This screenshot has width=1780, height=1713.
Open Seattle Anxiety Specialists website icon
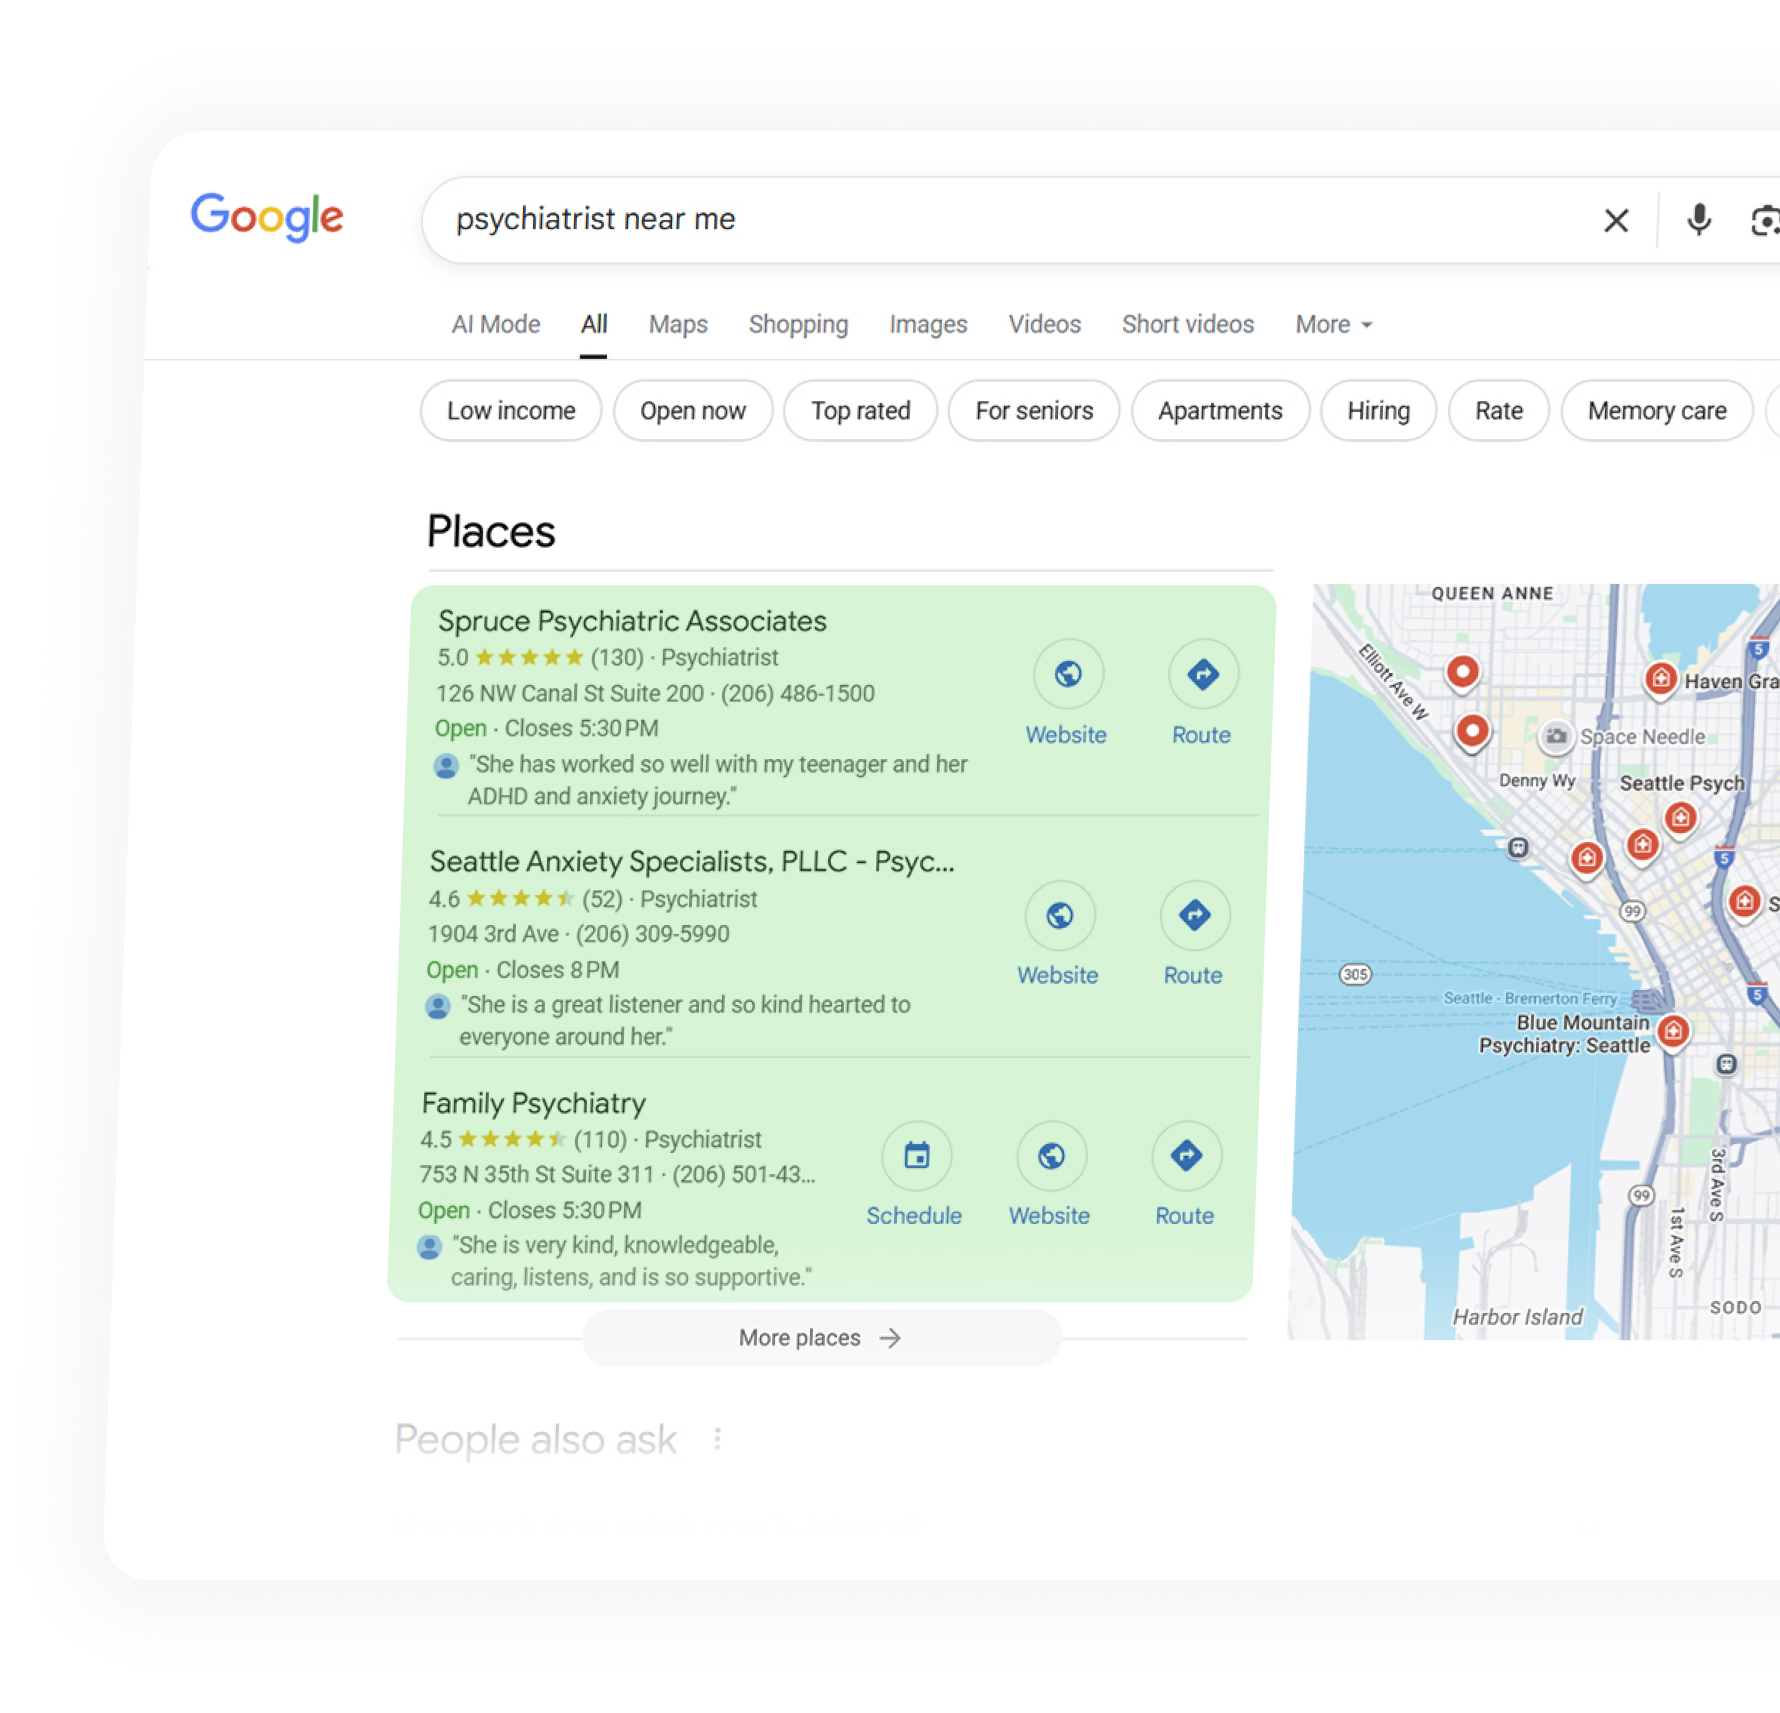(x=1059, y=915)
